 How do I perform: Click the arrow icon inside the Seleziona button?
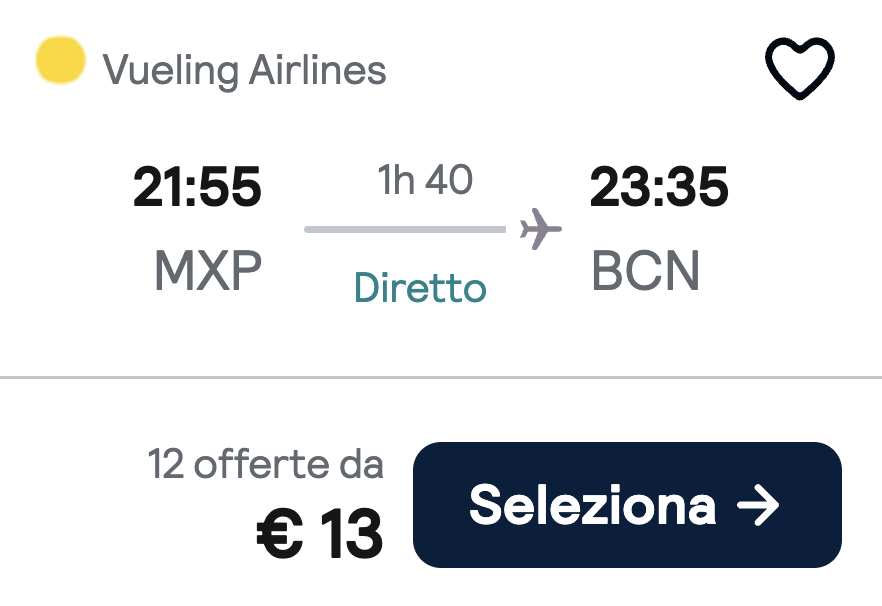[760, 506]
